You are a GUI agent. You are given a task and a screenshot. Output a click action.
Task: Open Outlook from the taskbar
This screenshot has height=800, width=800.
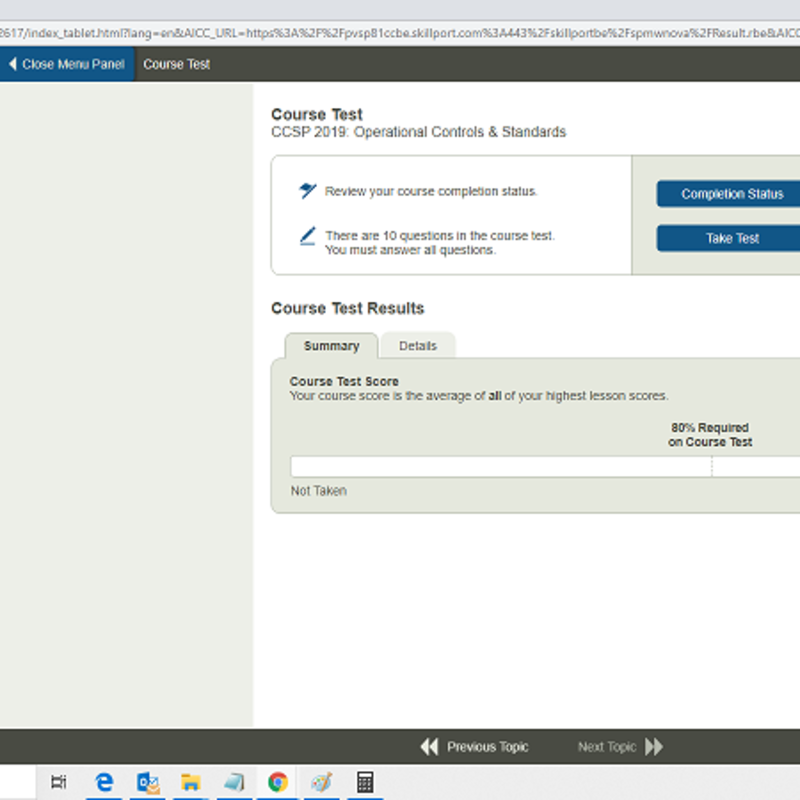click(148, 782)
